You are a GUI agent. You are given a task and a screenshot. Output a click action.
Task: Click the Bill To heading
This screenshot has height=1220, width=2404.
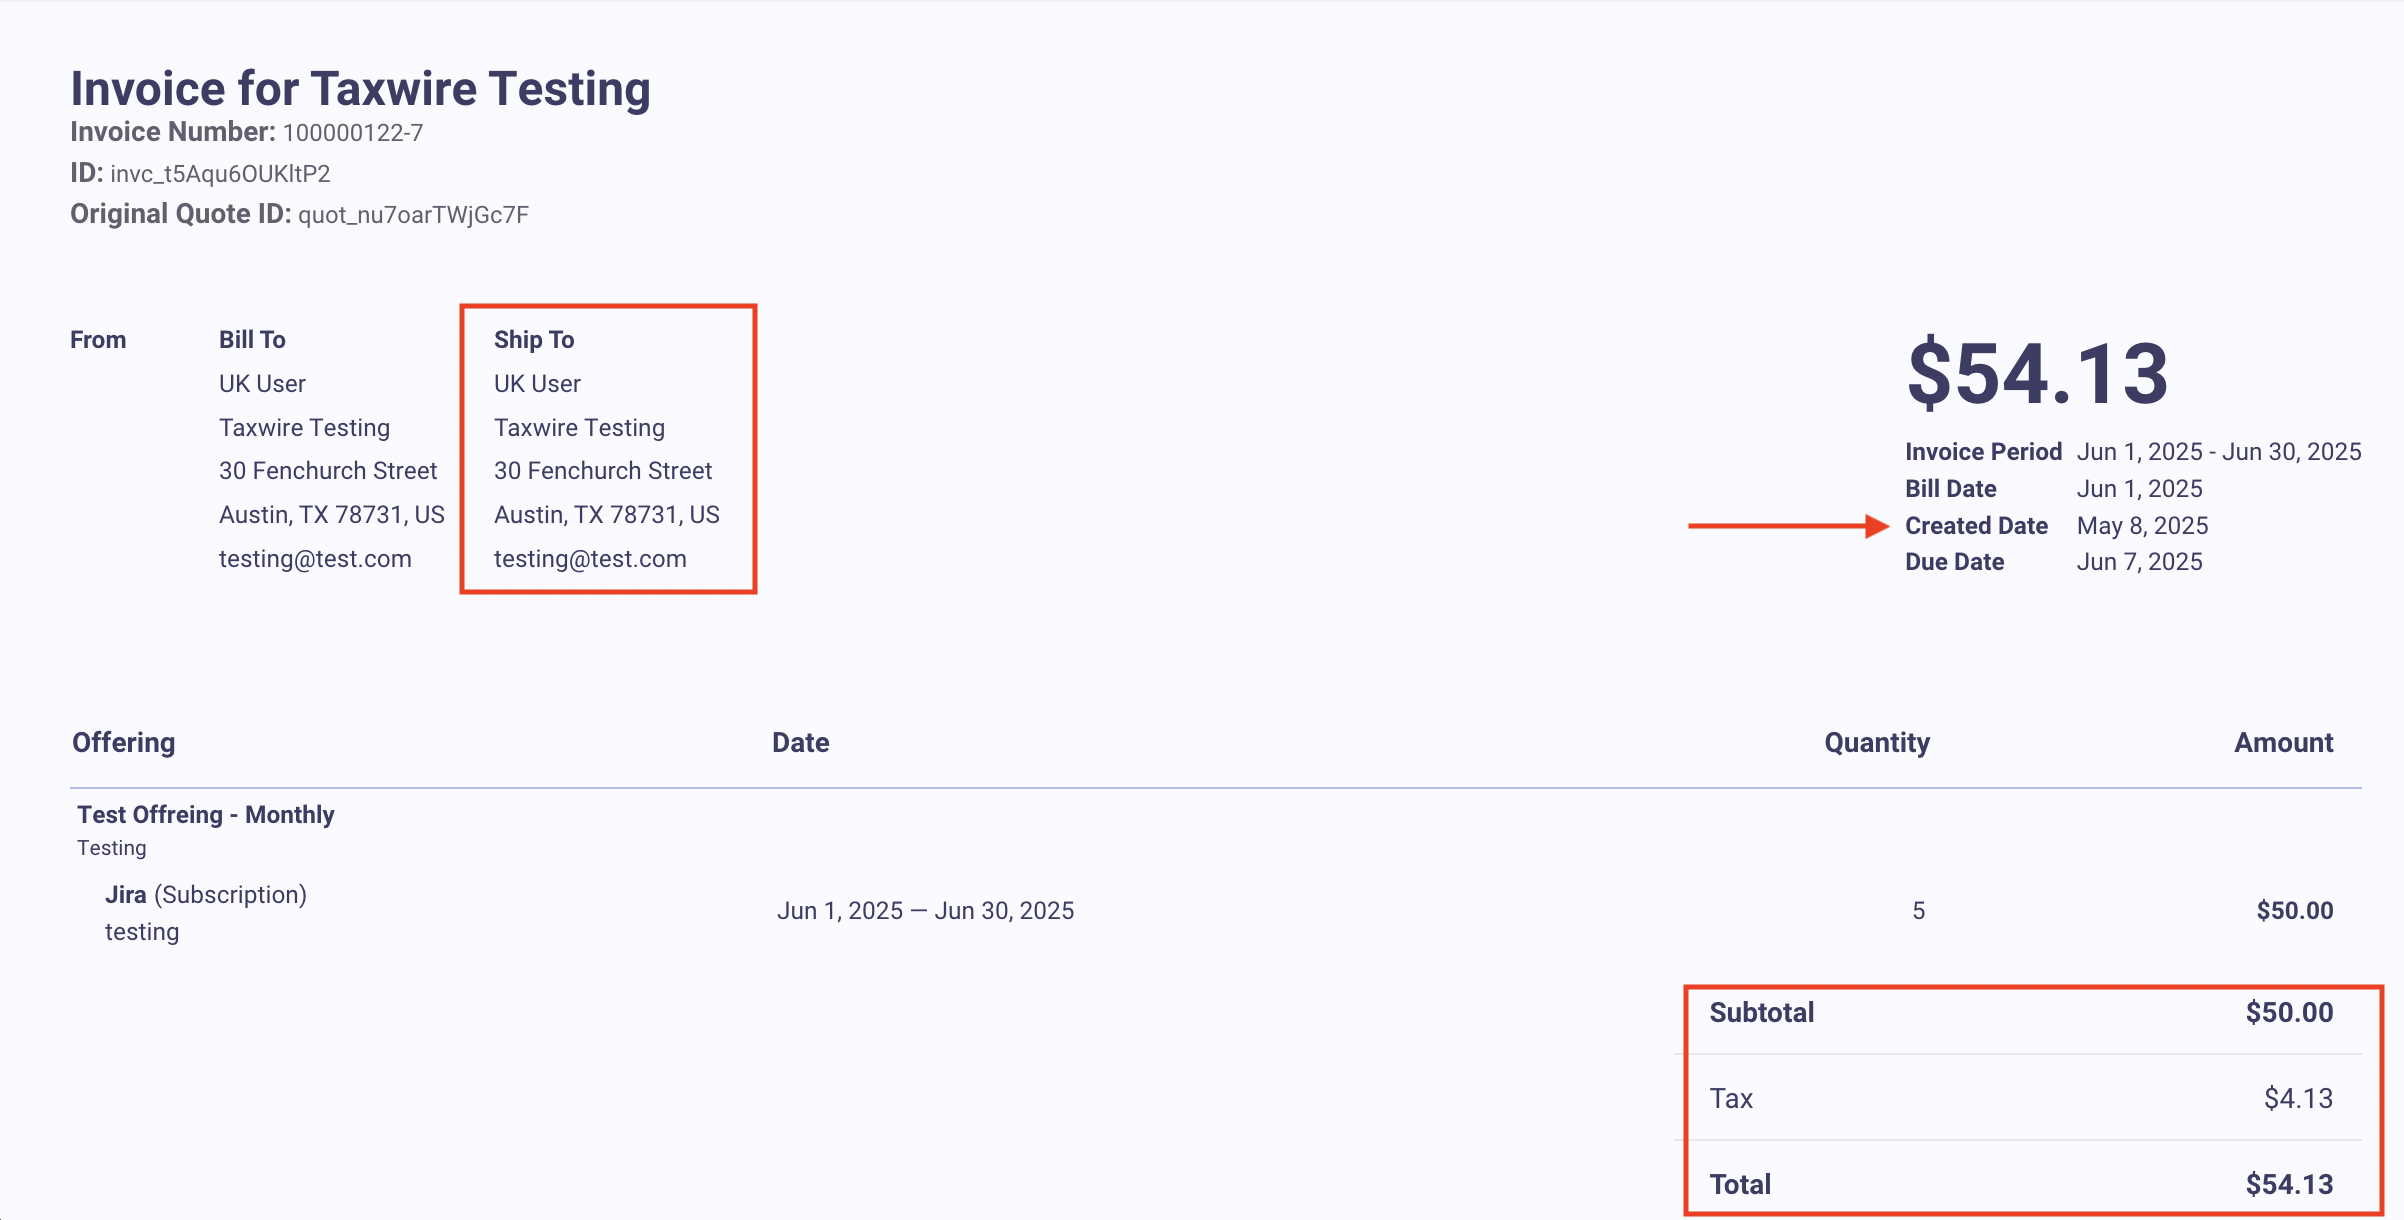252,340
